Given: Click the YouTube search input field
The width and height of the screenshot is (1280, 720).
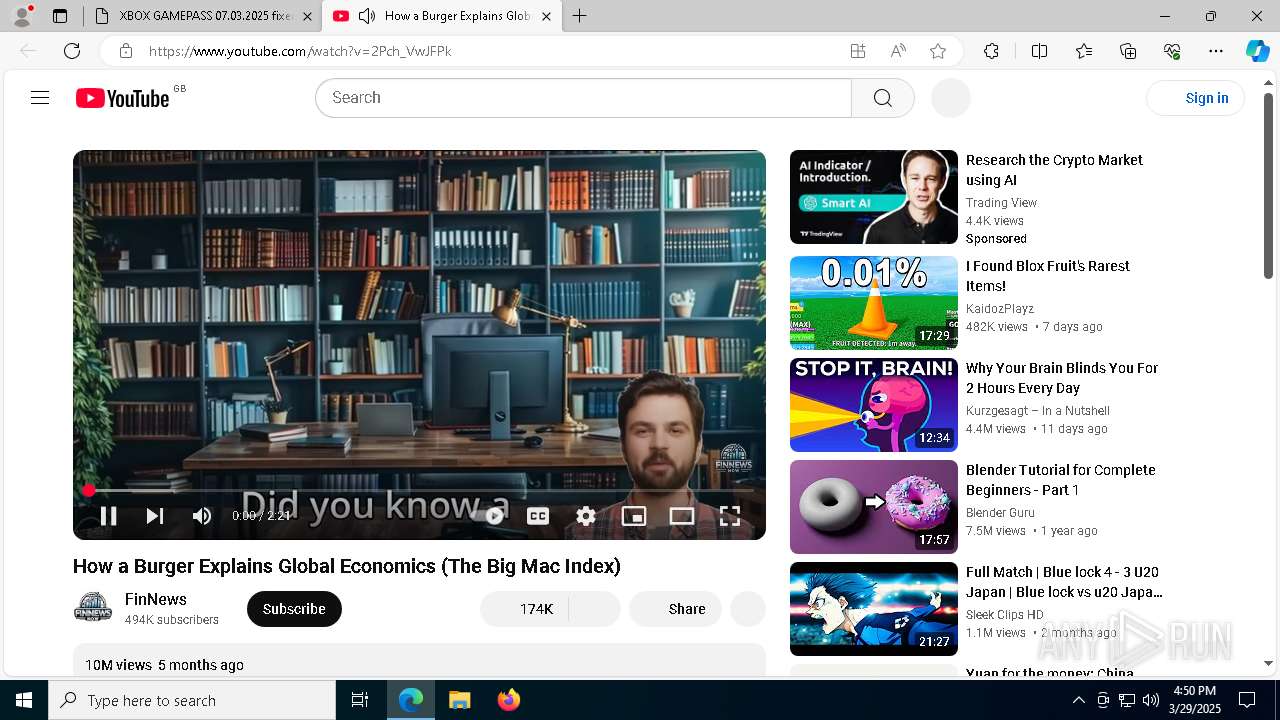Looking at the screenshot, I should coord(584,98).
